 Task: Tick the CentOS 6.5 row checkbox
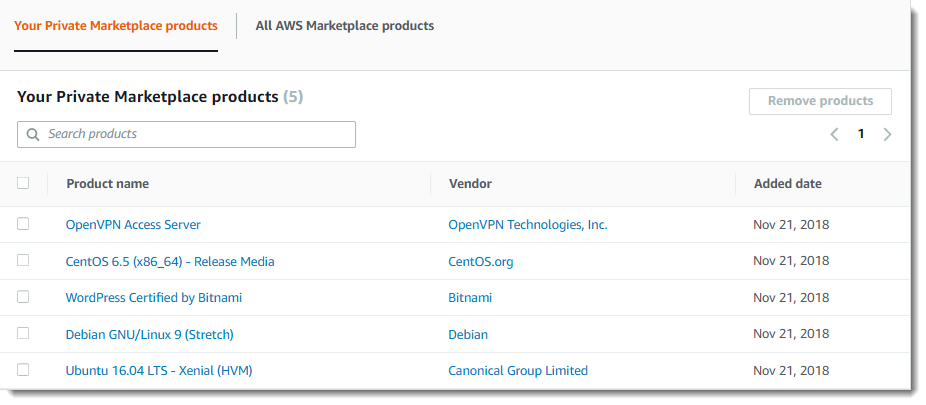coord(23,260)
